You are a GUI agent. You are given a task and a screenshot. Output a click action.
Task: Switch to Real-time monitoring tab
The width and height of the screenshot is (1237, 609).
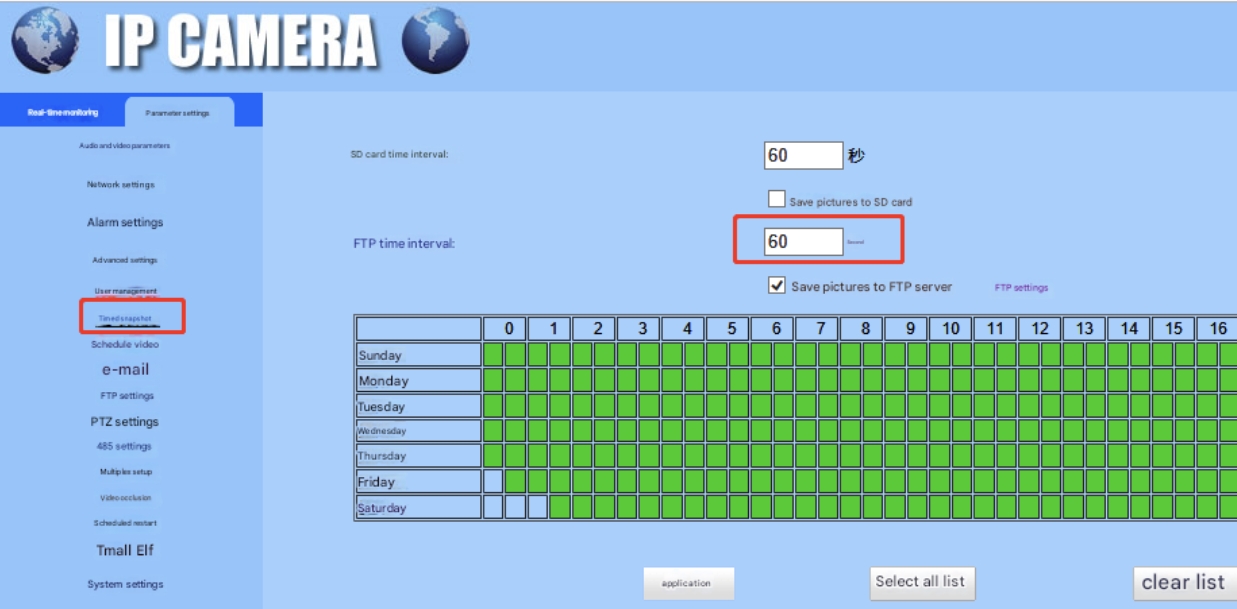click(63, 112)
